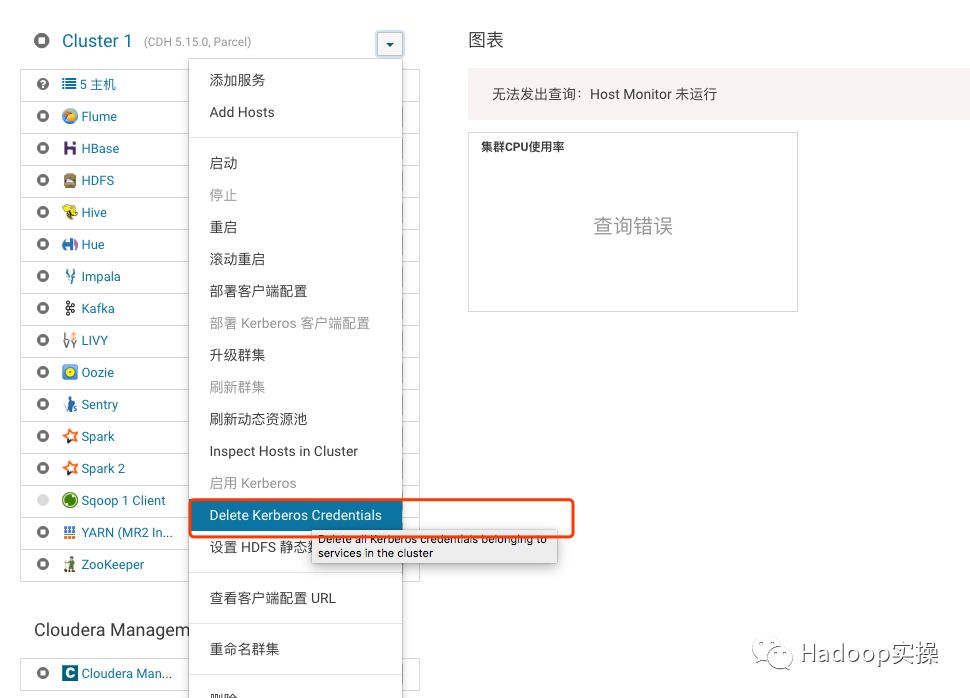The width and height of the screenshot is (970, 698).
Task: Click the HBase service icon
Action: click(70, 149)
